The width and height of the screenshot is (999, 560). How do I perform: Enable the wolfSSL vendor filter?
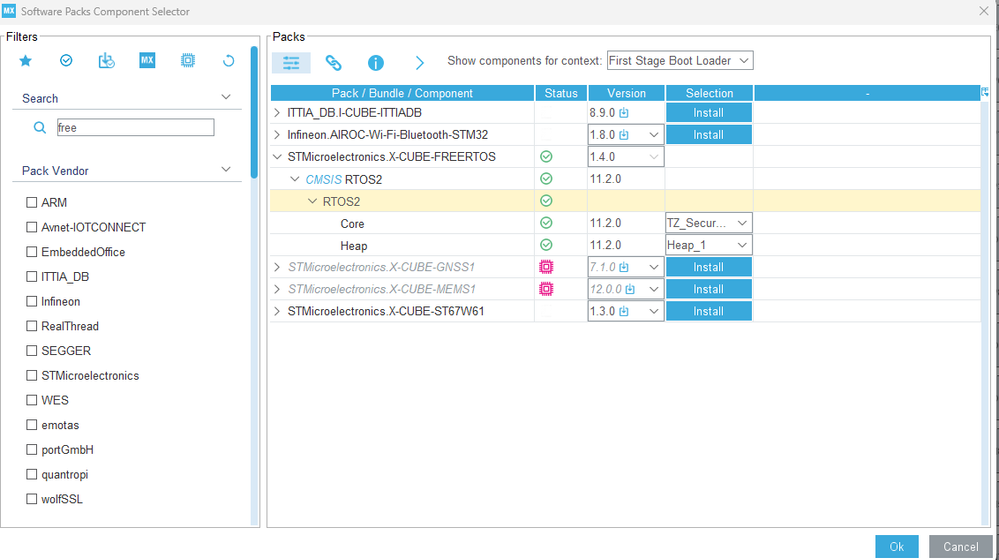pos(31,499)
